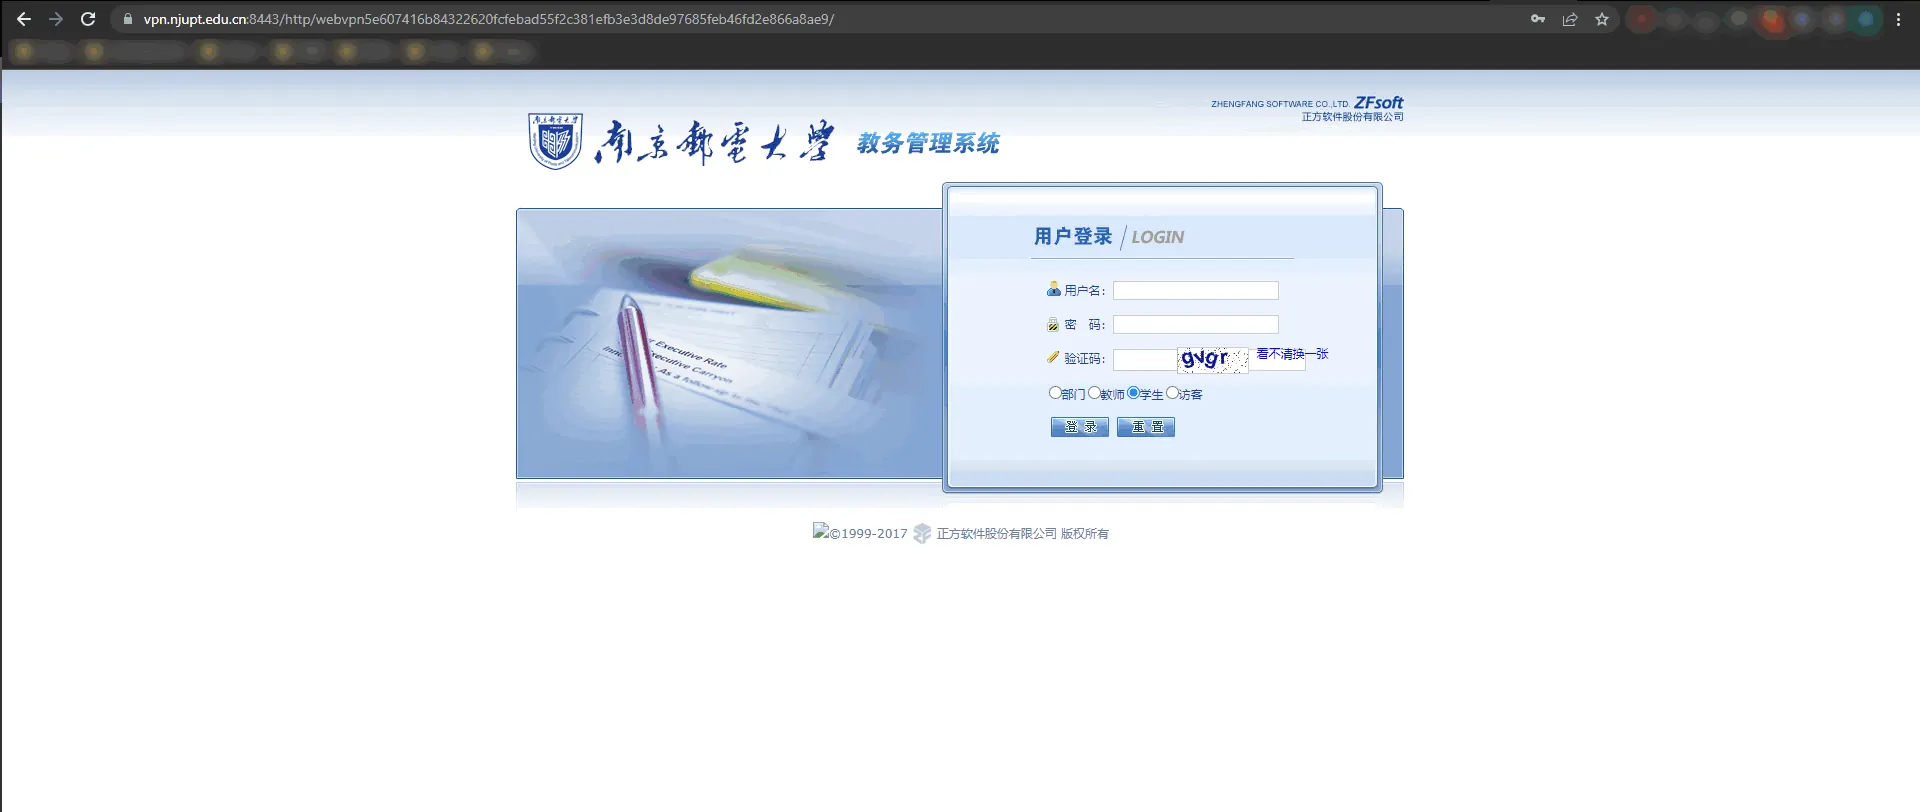Click the ©1999-2017 copyright text
The width and height of the screenshot is (1920, 812).
click(x=868, y=534)
